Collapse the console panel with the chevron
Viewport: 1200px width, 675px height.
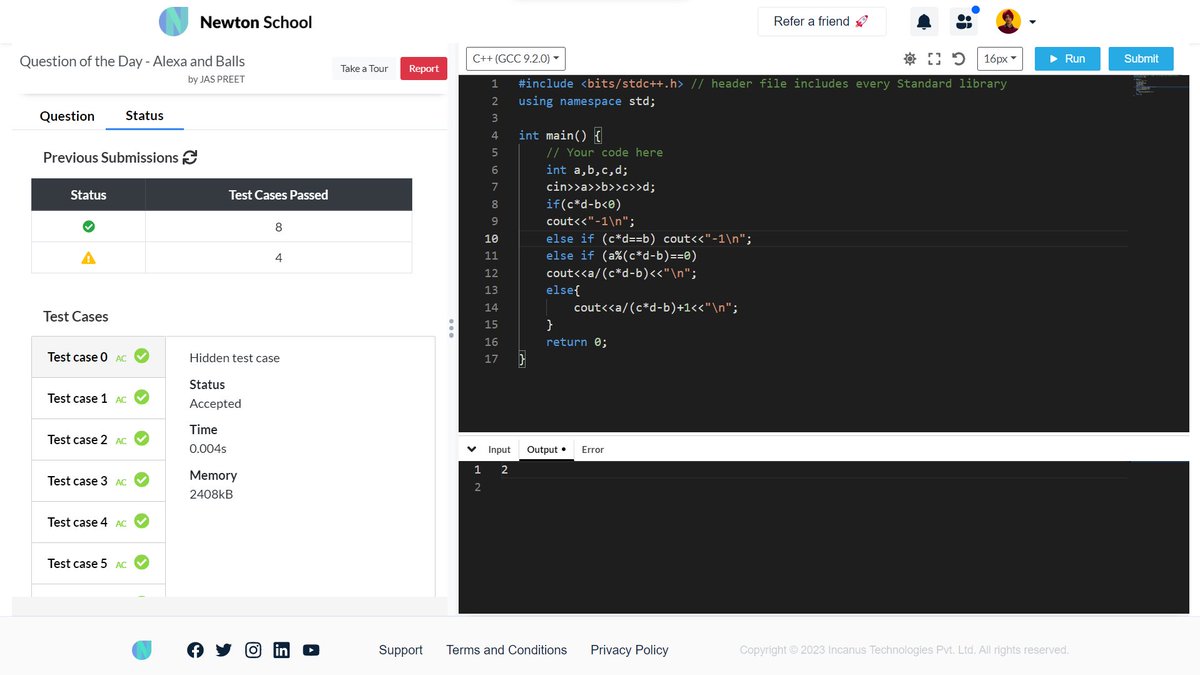tap(471, 449)
